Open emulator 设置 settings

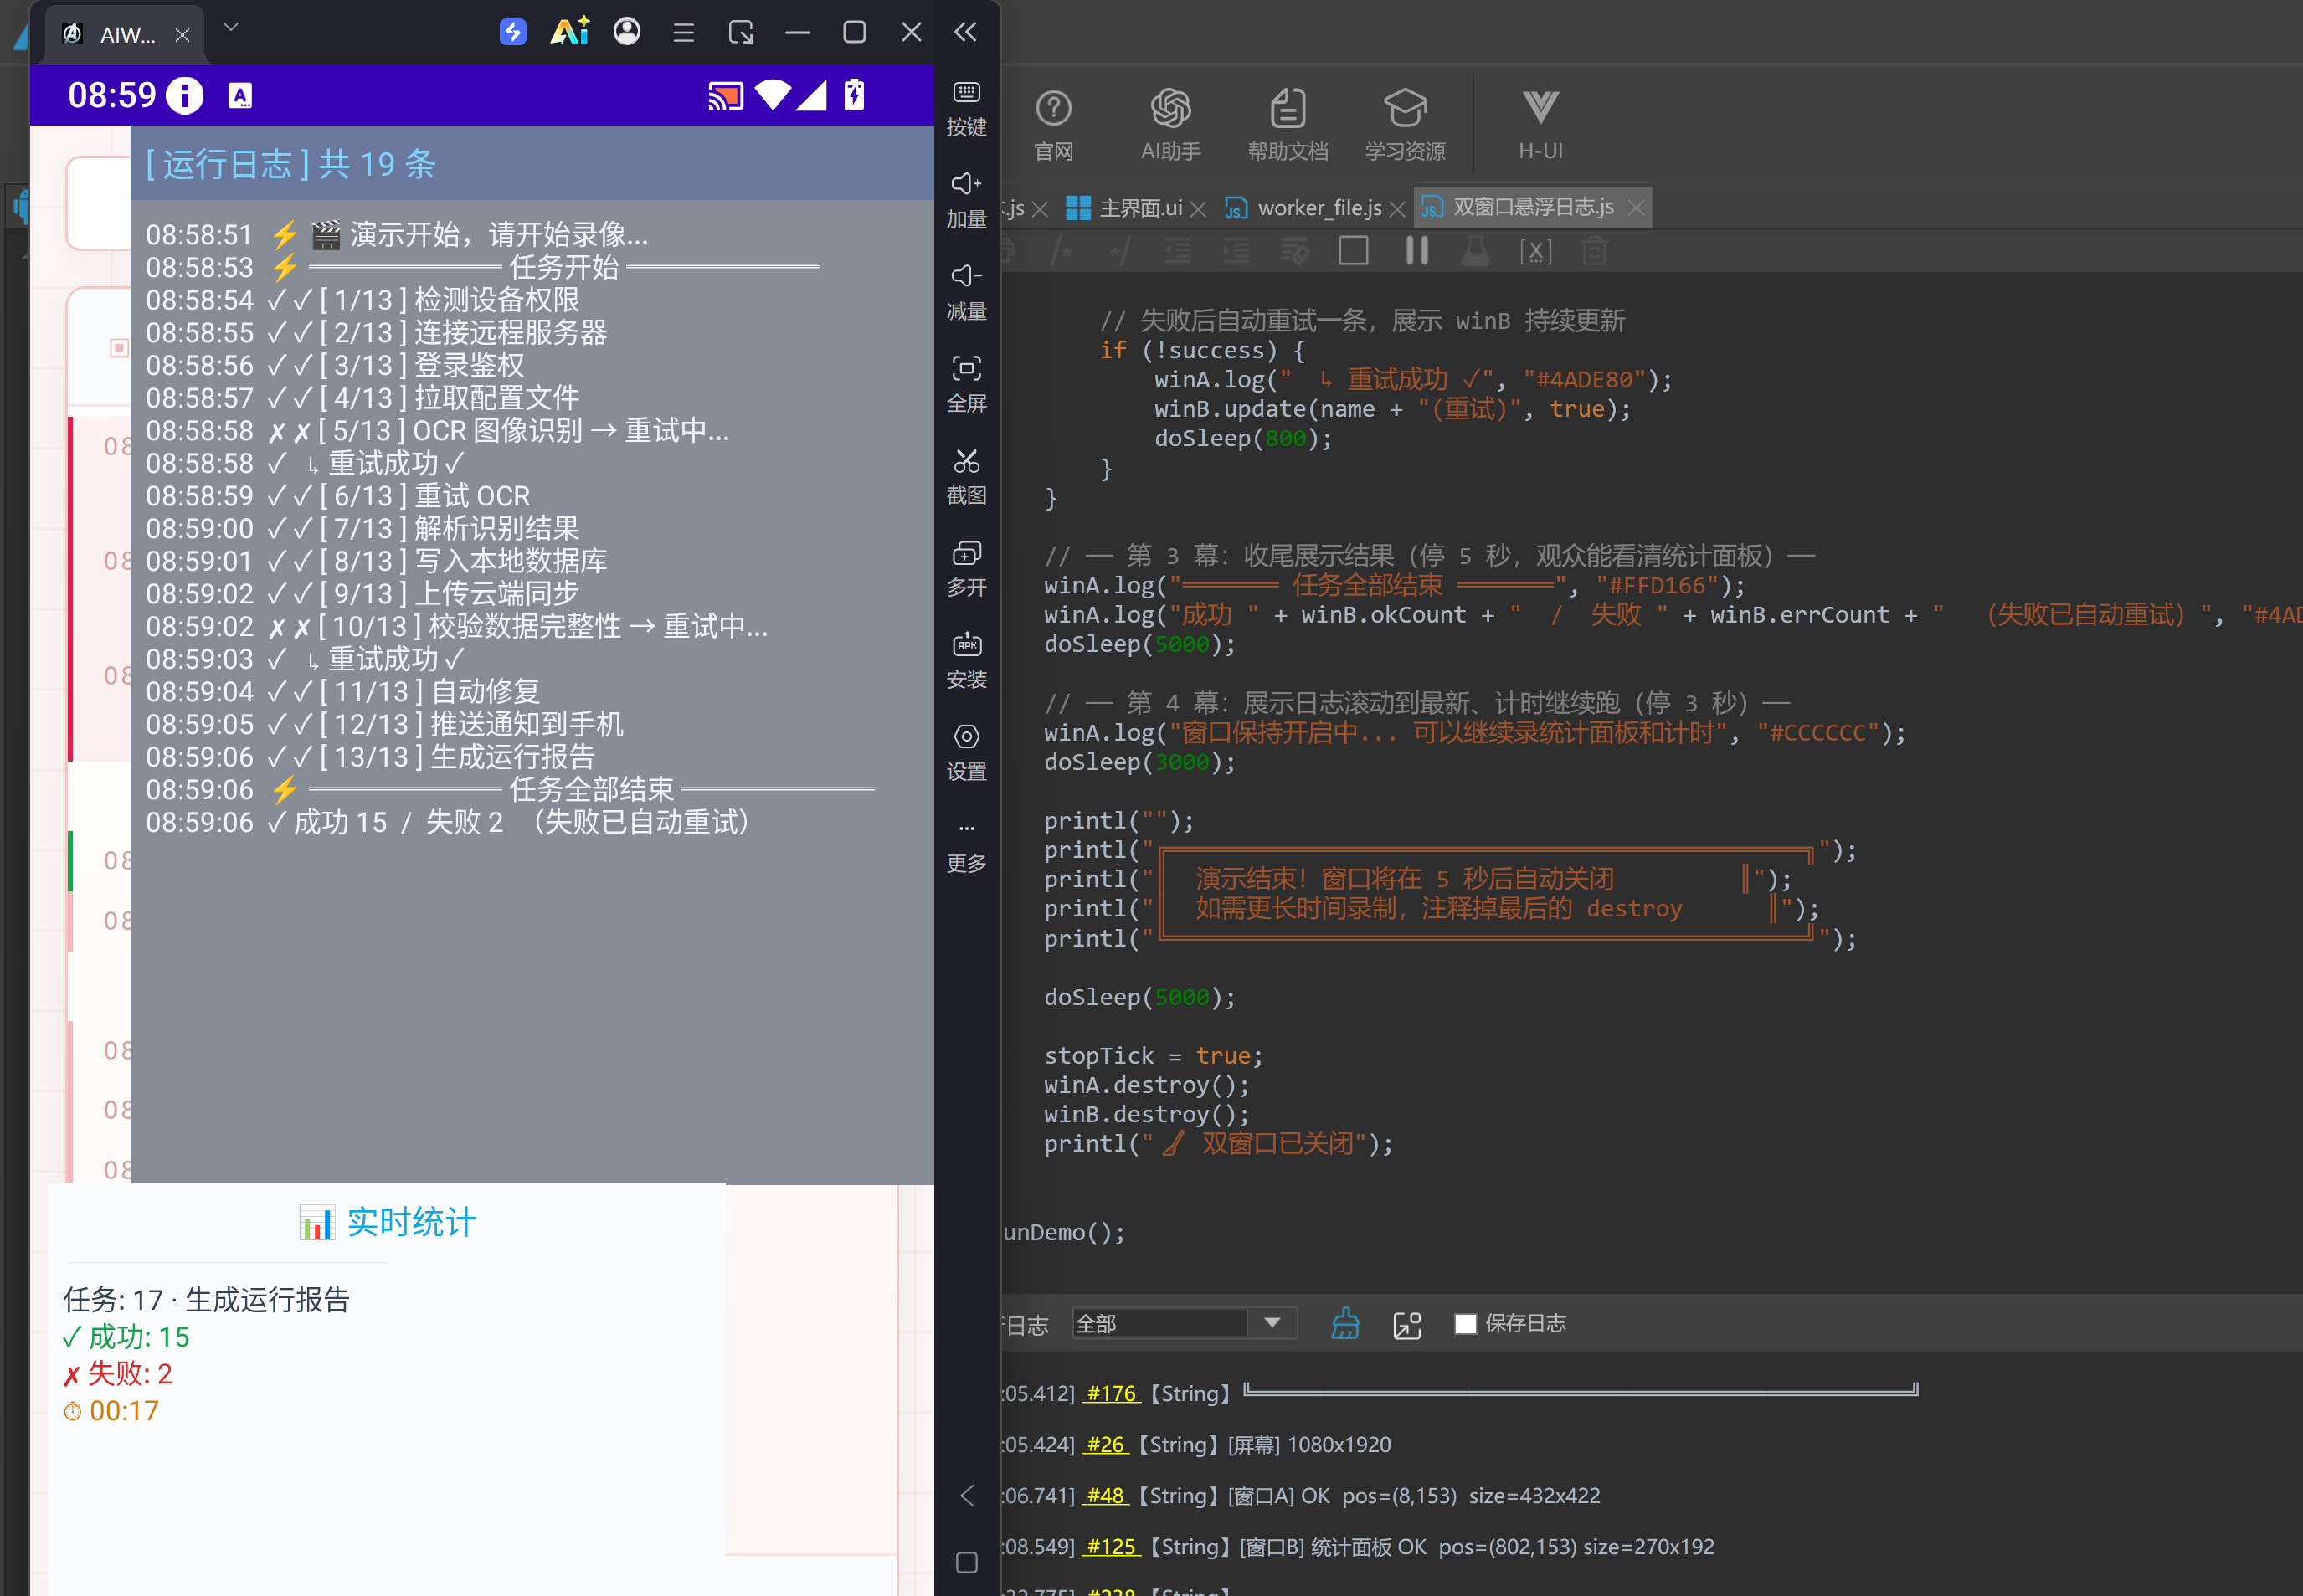point(966,753)
